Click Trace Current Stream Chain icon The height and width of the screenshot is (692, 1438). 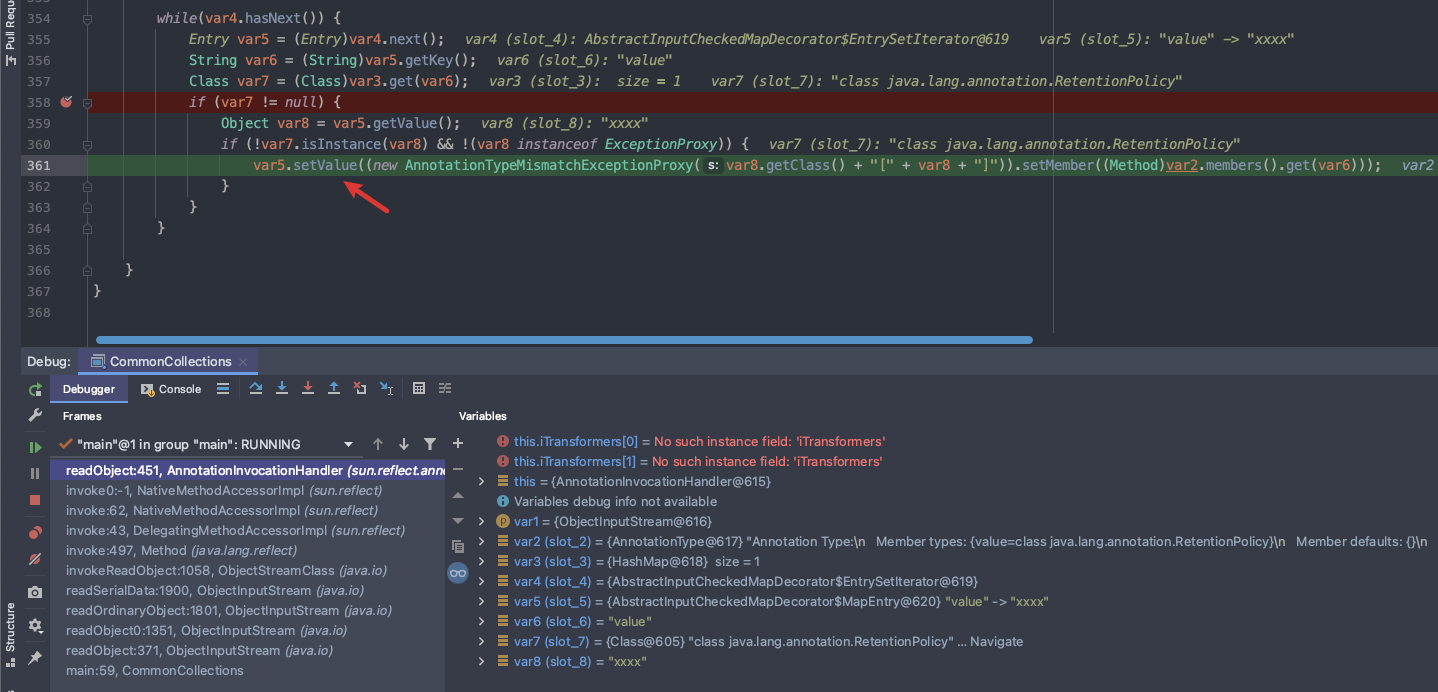point(445,389)
